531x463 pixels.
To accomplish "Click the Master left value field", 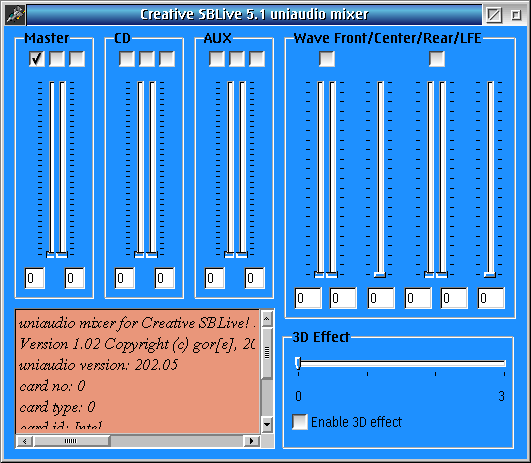I will [35, 278].
